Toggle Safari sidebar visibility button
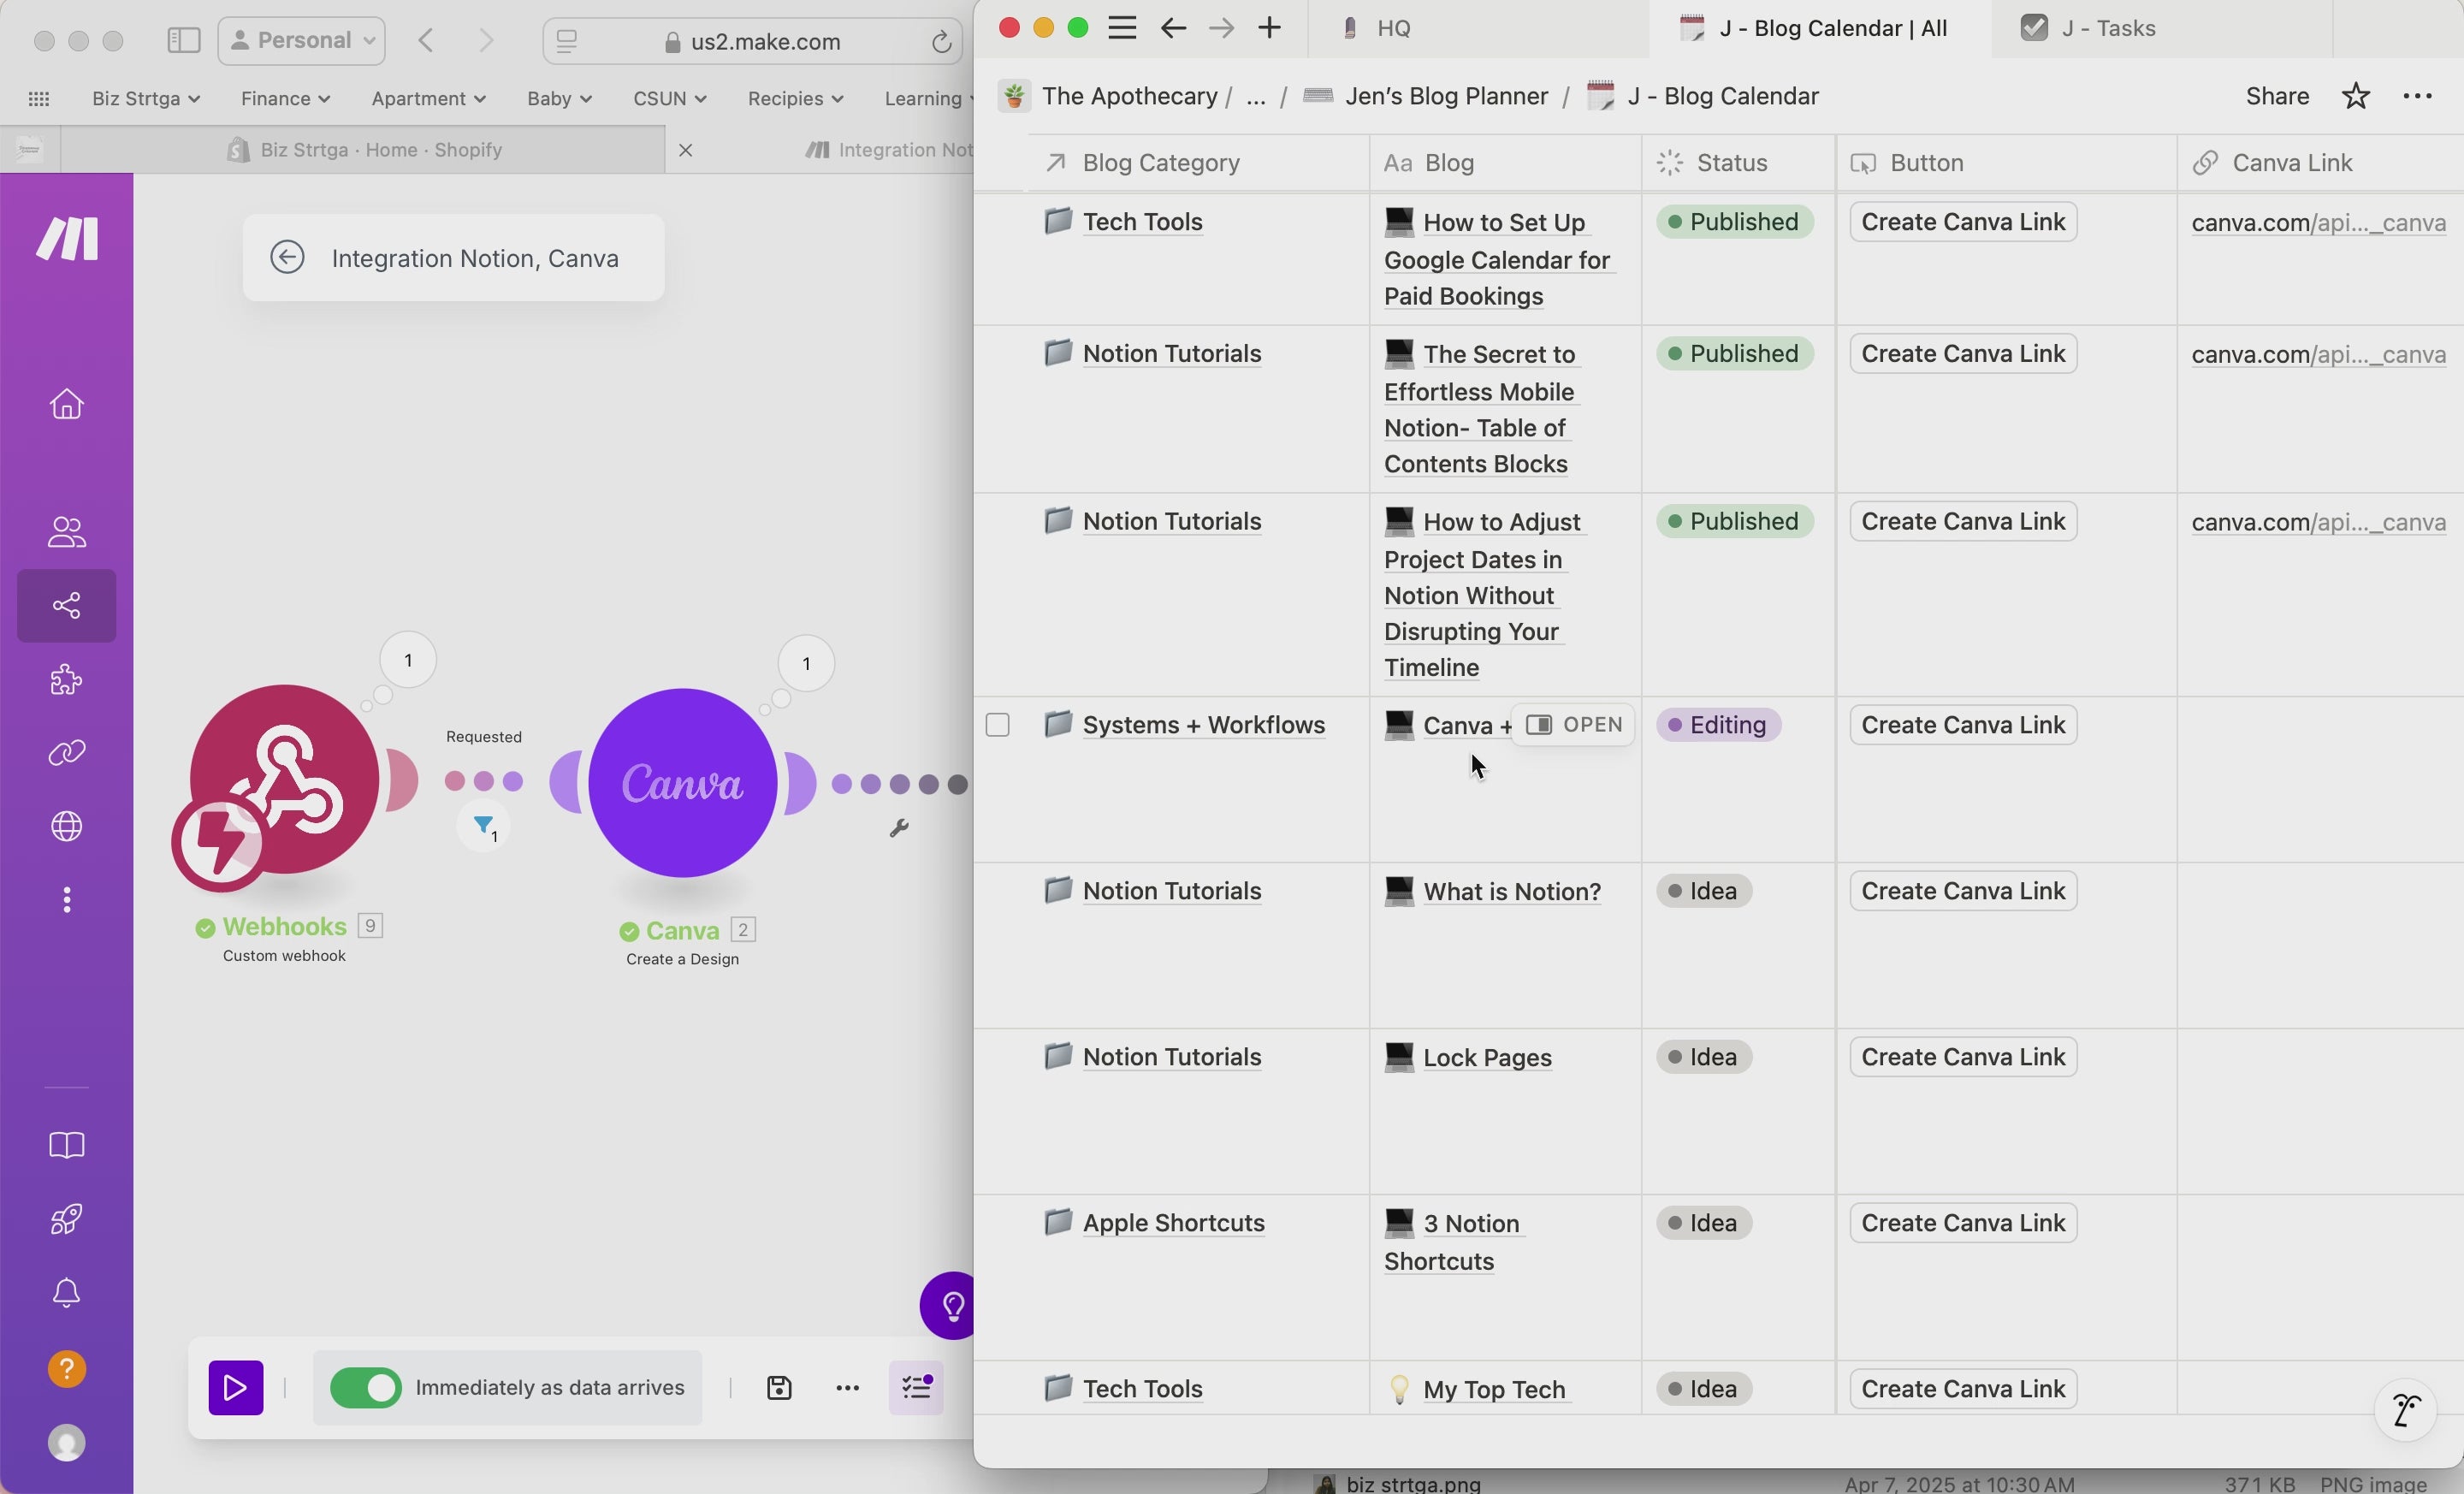This screenshot has width=2464, height=1494. (183, 40)
